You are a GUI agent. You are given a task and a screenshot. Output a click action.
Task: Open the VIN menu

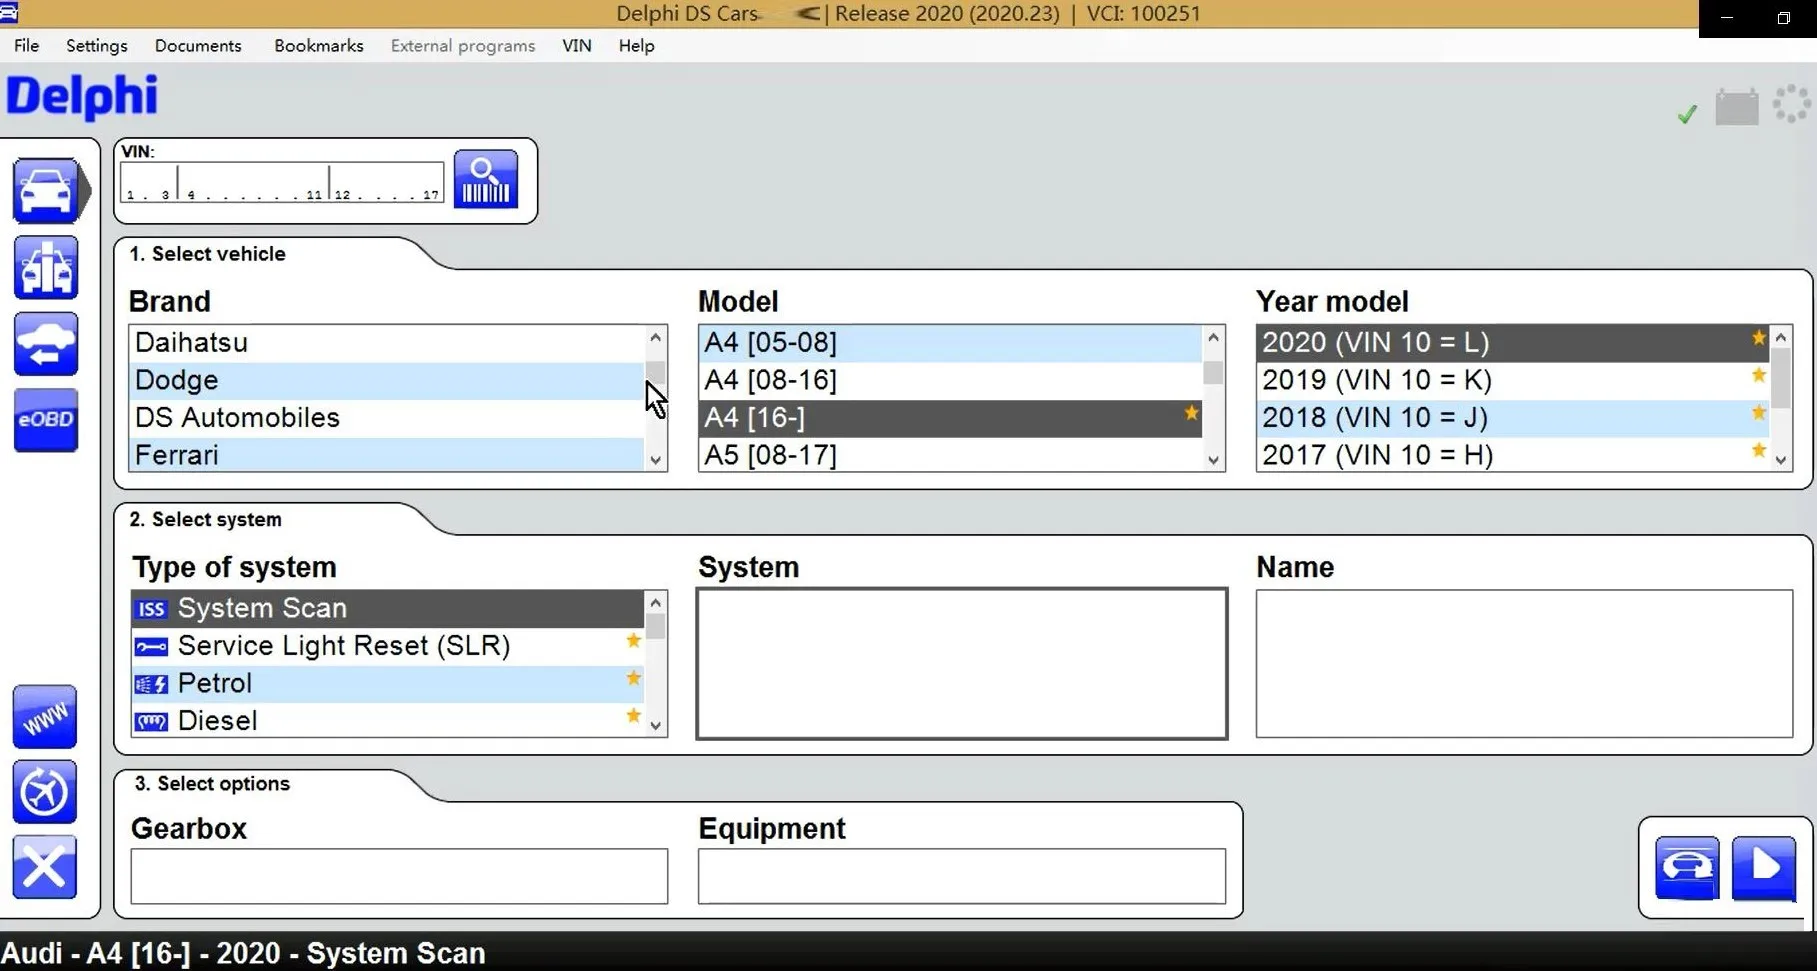(x=577, y=46)
